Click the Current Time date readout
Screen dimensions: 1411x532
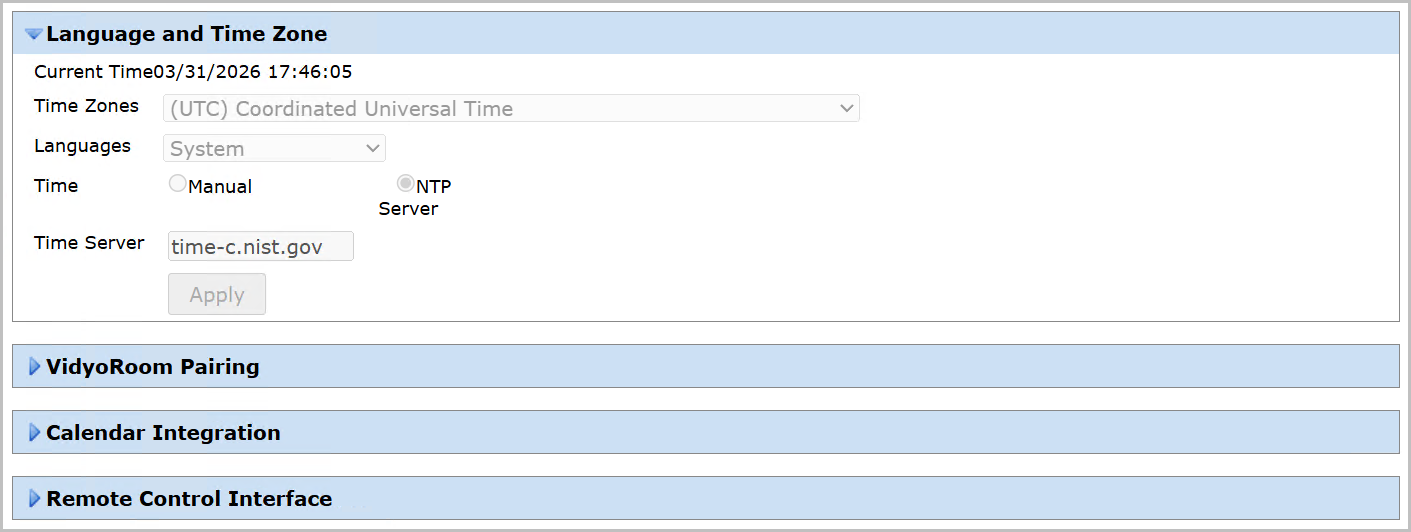pyautogui.click(x=253, y=72)
